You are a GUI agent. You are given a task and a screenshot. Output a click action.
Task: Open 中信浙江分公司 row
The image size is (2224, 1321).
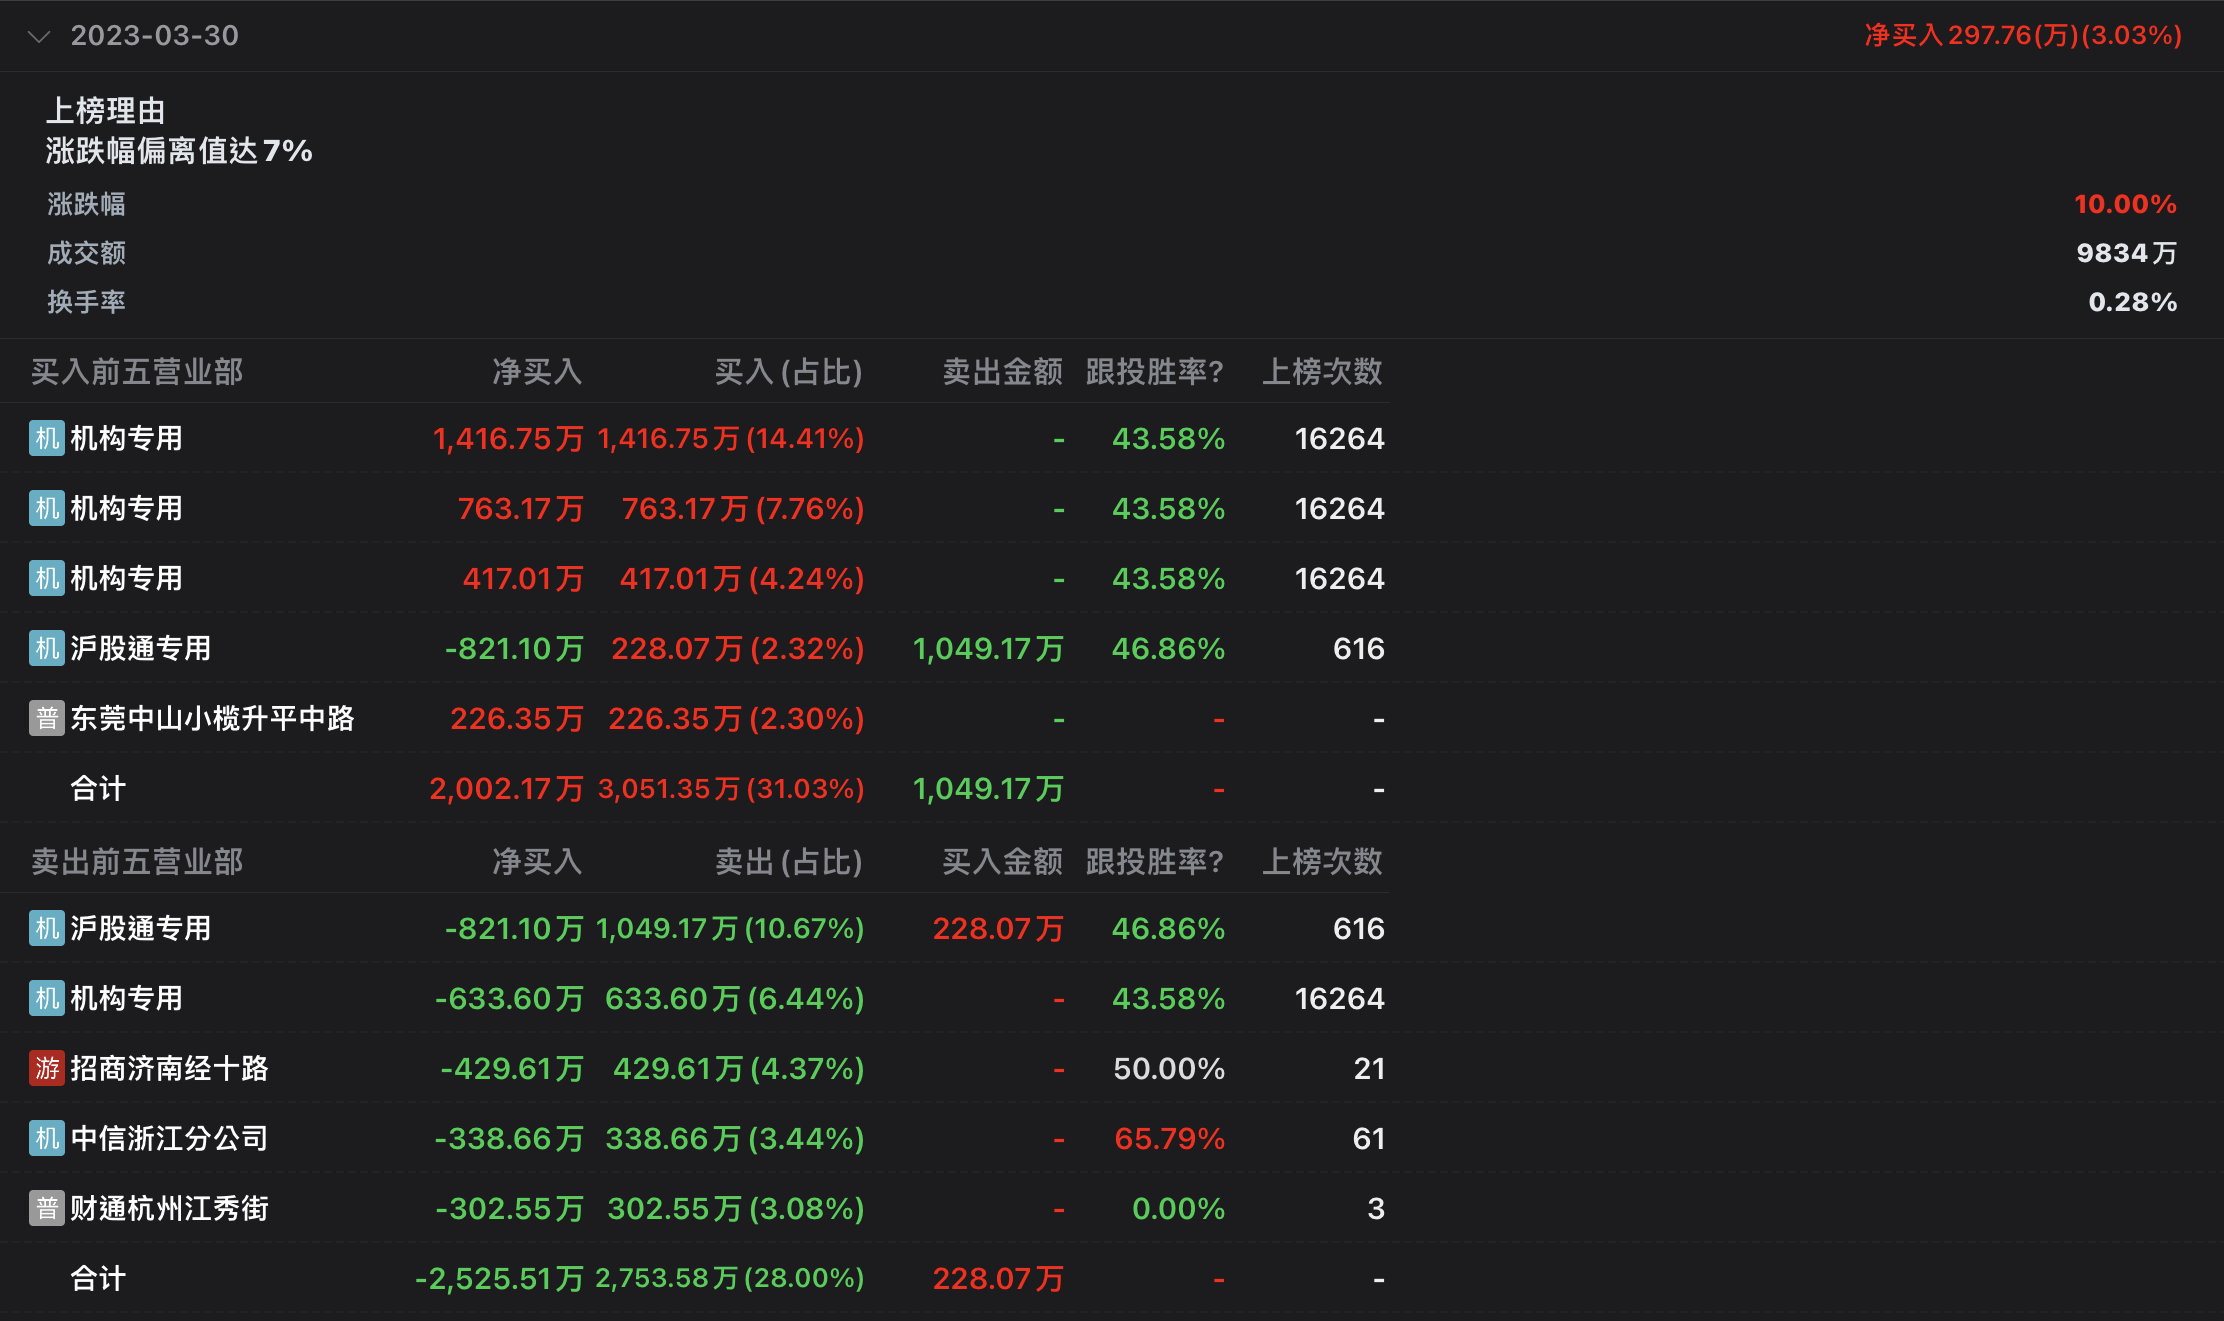tap(169, 1139)
